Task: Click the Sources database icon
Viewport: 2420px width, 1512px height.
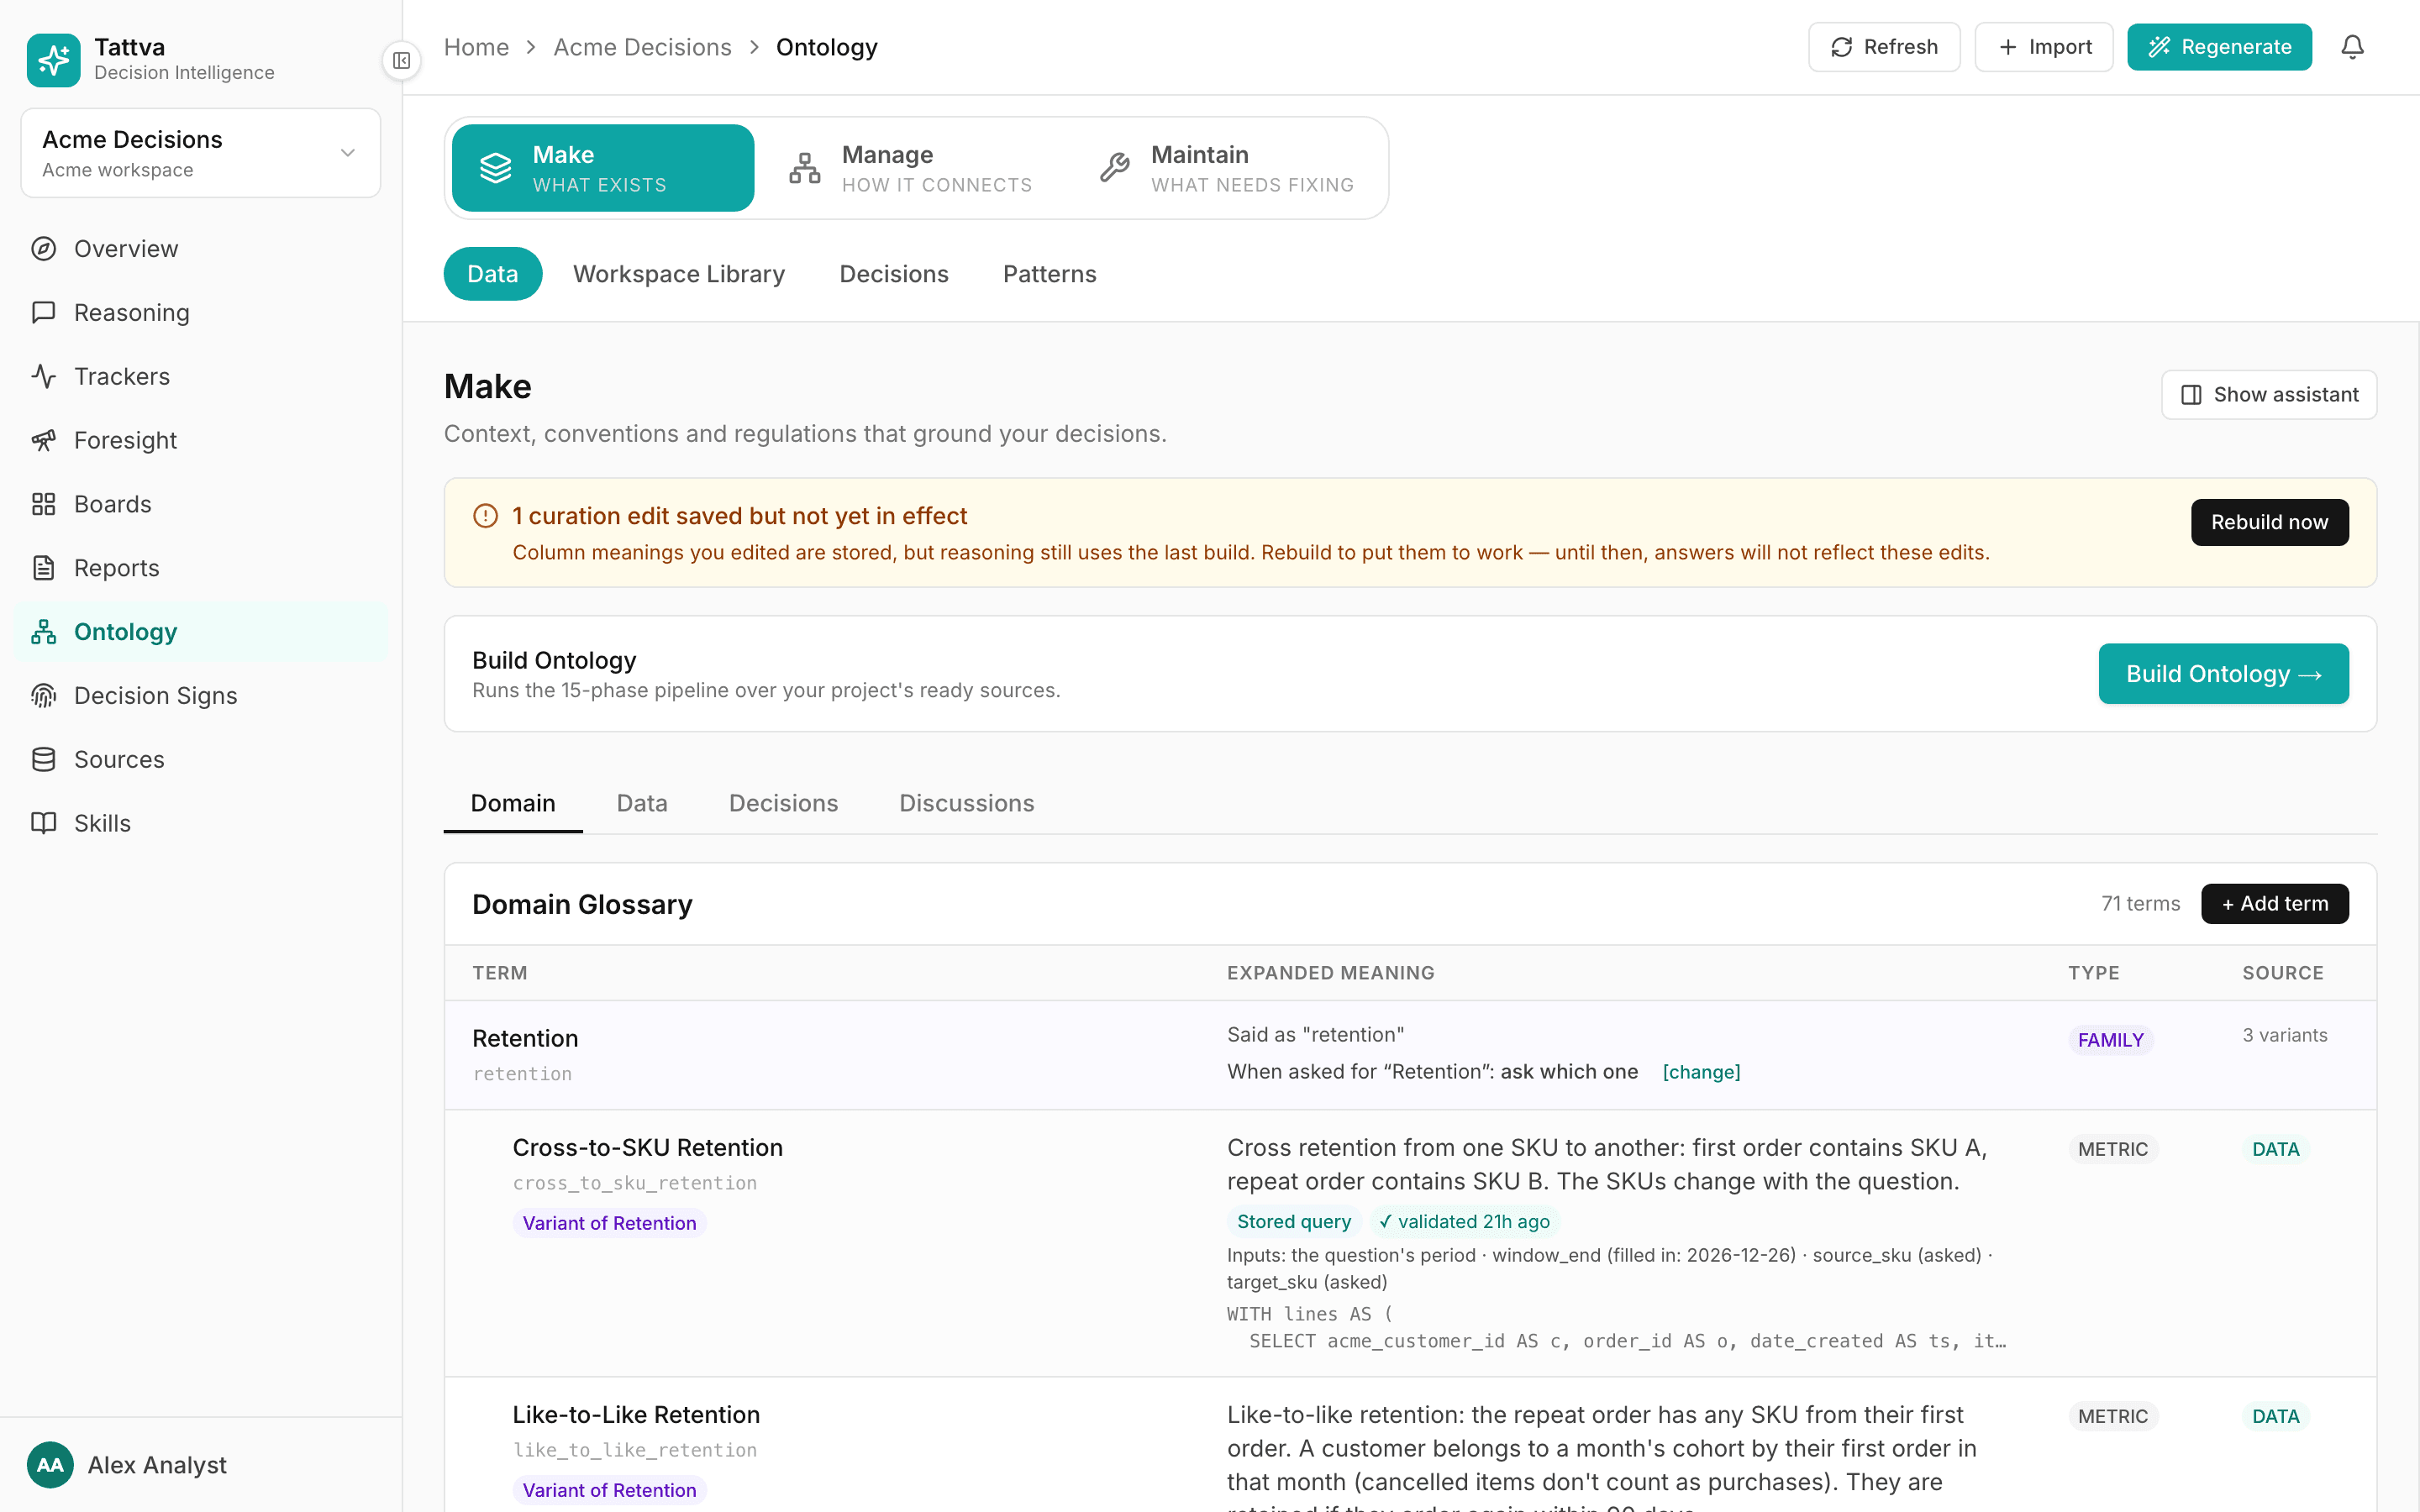Action: [43, 760]
